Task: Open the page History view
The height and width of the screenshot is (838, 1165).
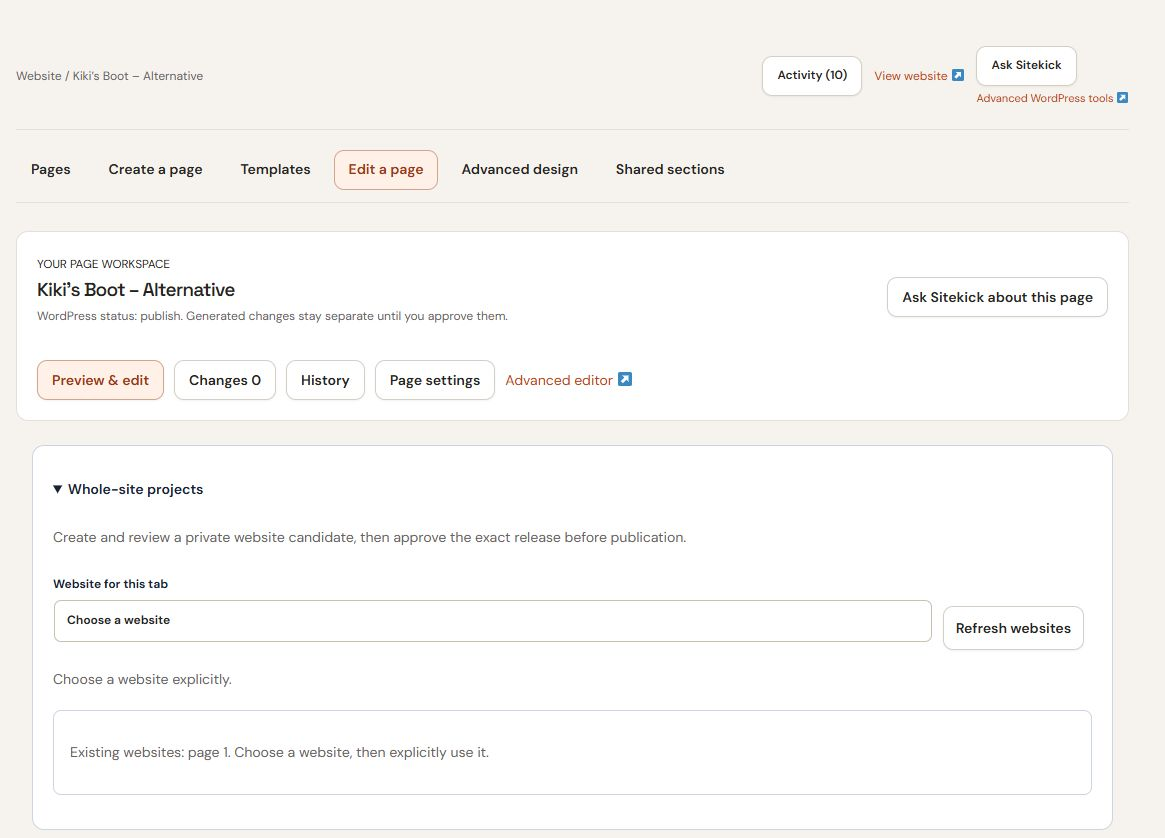Action: 325,380
